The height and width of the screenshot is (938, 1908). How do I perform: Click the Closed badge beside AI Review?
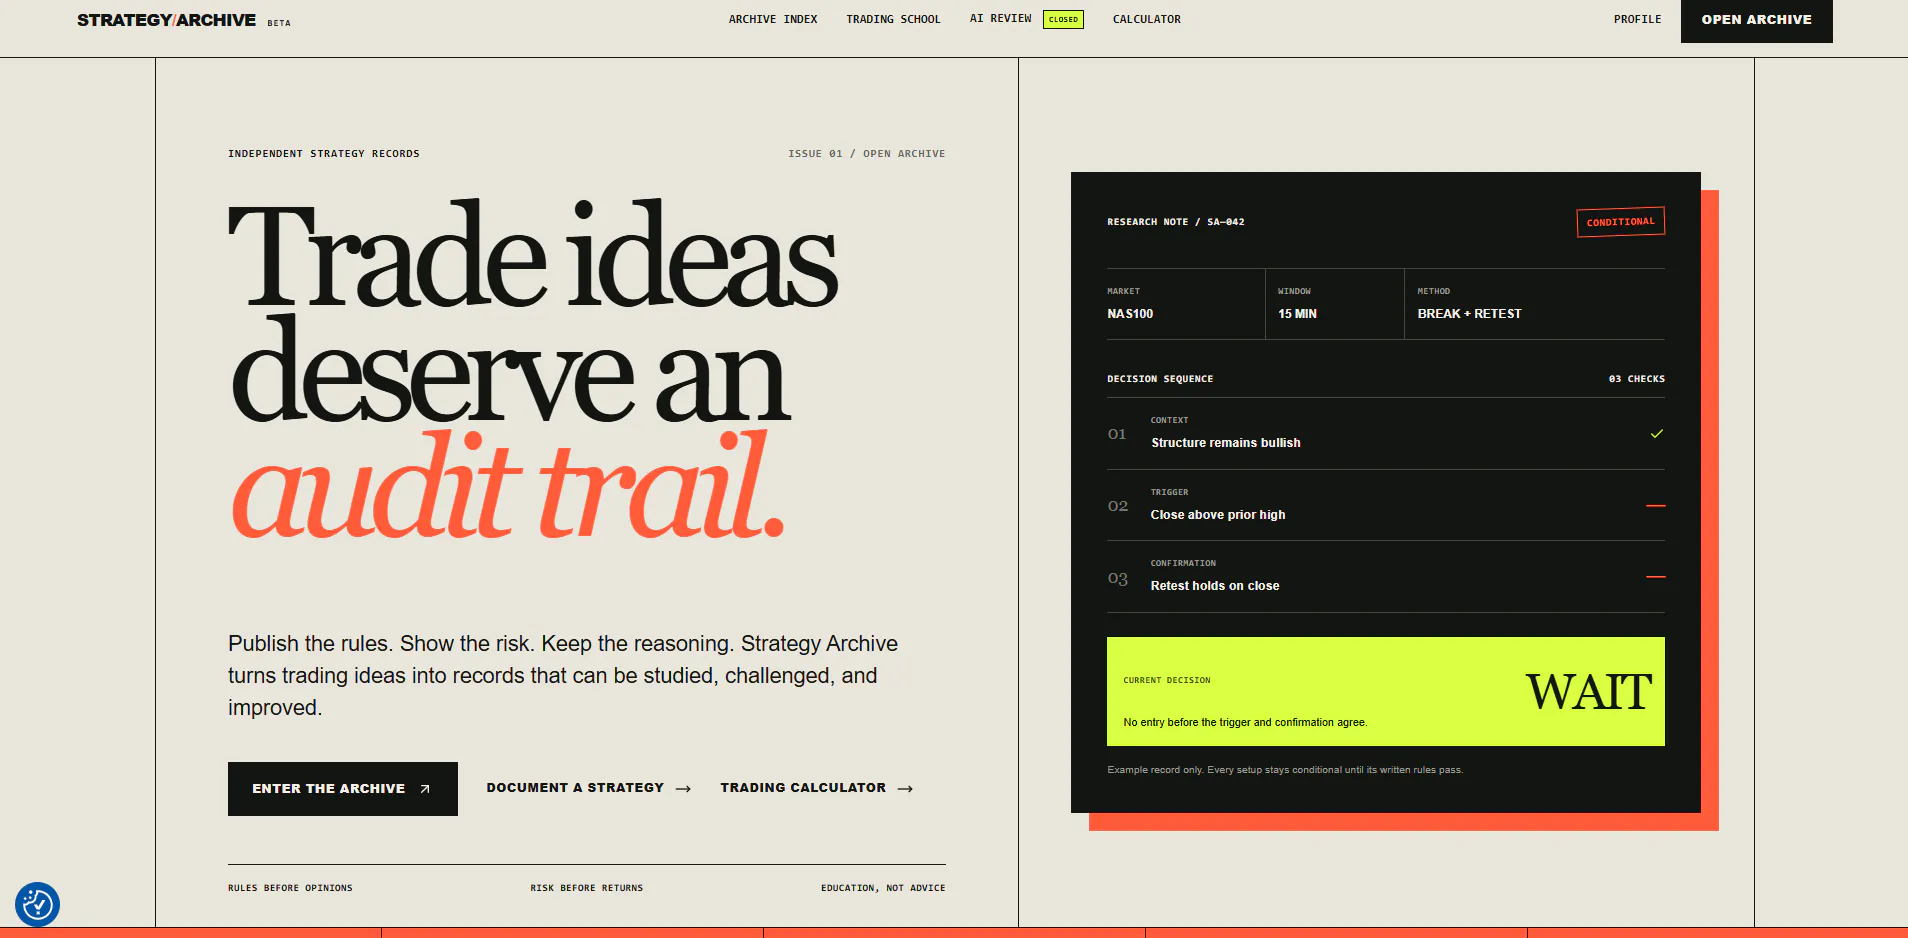(x=1063, y=19)
